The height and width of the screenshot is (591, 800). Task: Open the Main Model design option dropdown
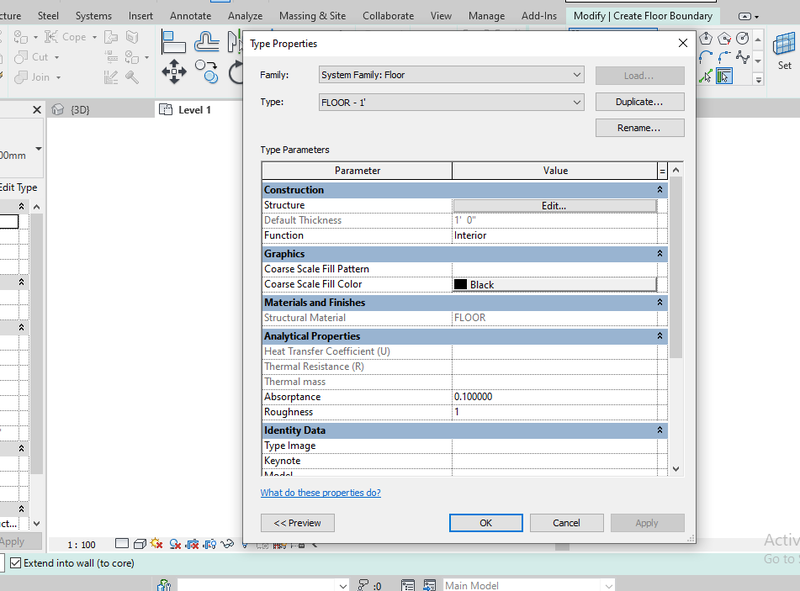(x=528, y=585)
